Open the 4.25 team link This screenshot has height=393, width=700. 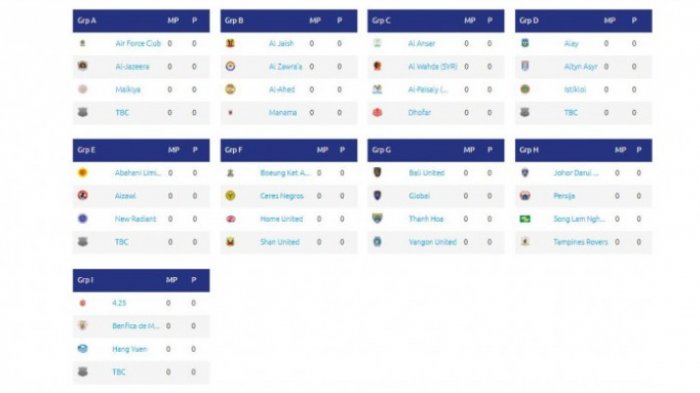(x=119, y=303)
